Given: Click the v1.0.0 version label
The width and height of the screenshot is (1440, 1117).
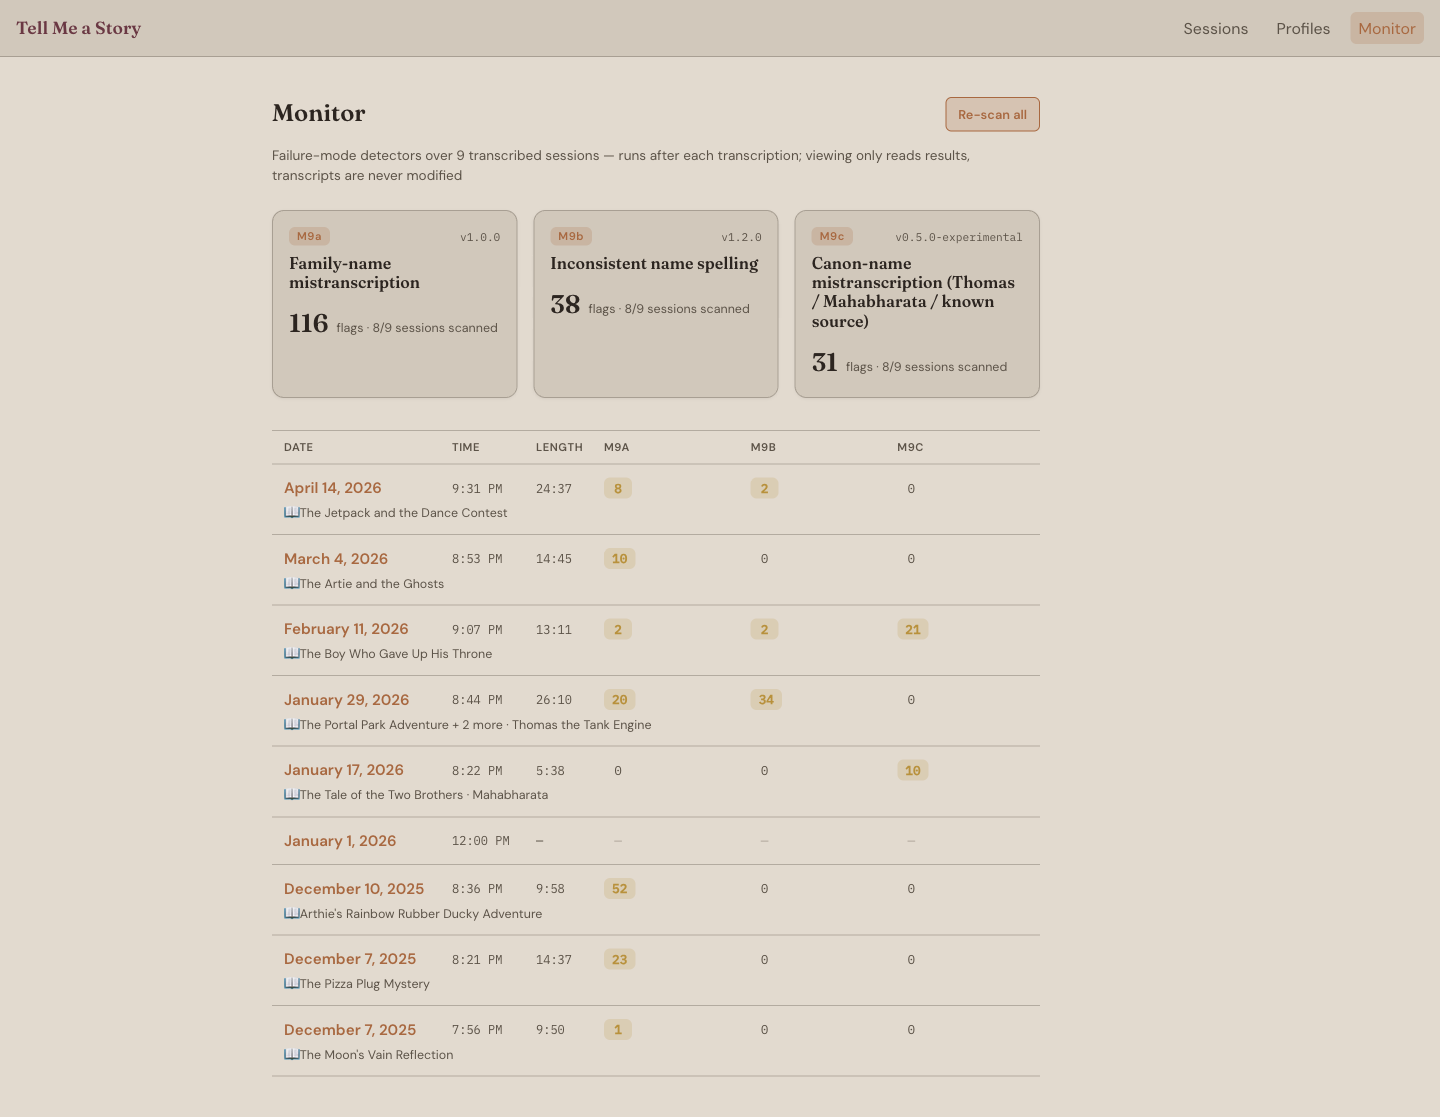Looking at the screenshot, I should (x=480, y=238).
